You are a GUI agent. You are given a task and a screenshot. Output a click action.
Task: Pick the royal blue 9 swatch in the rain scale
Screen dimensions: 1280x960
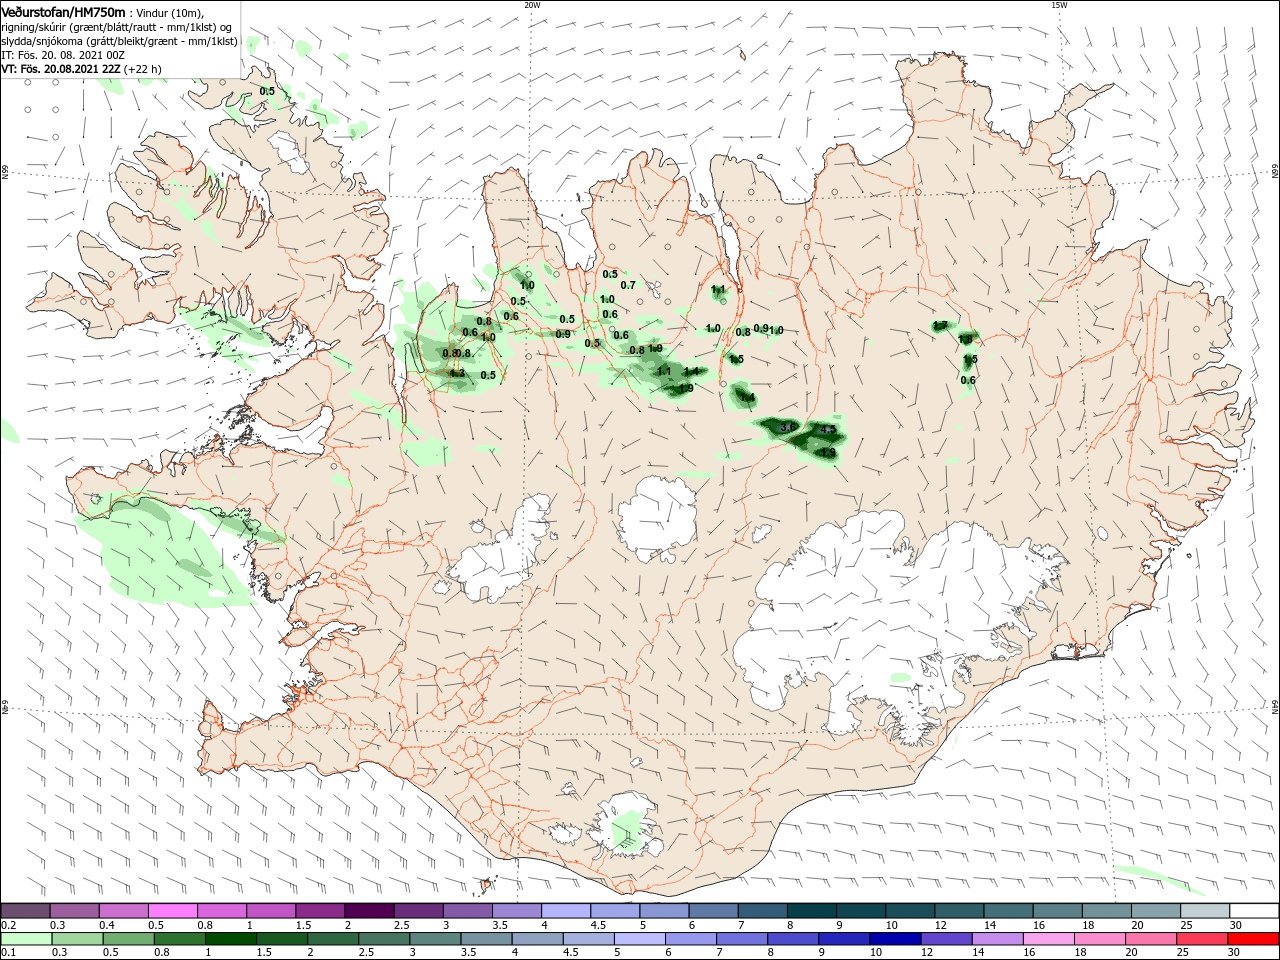click(x=843, y=939)
